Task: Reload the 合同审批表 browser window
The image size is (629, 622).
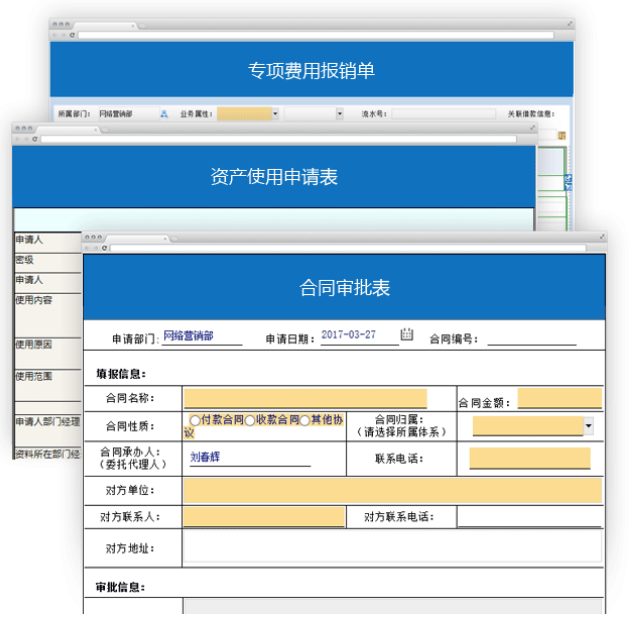Action: pos(104,248)
